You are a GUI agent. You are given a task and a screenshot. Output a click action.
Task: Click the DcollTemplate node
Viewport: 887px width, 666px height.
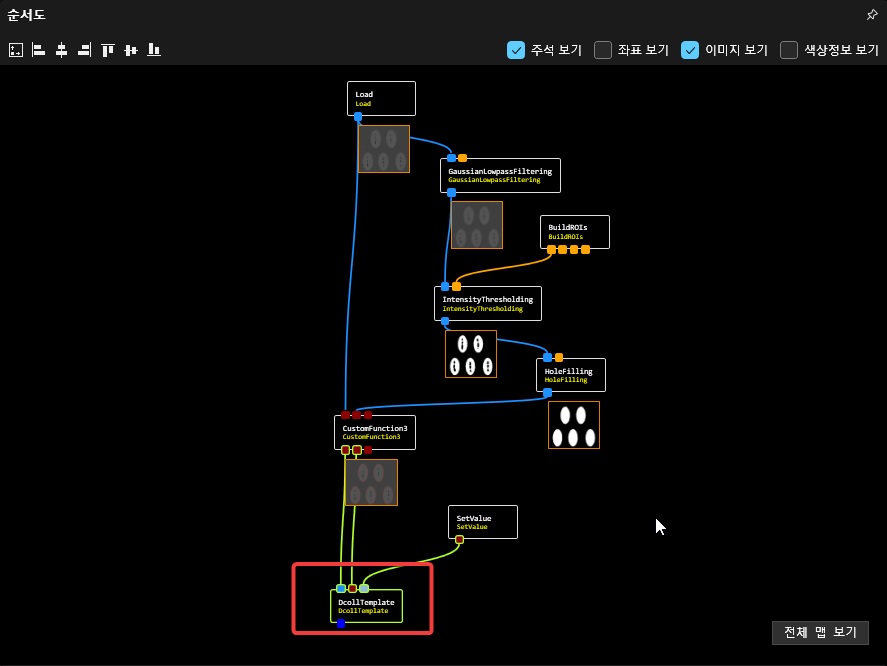[366, 606]
